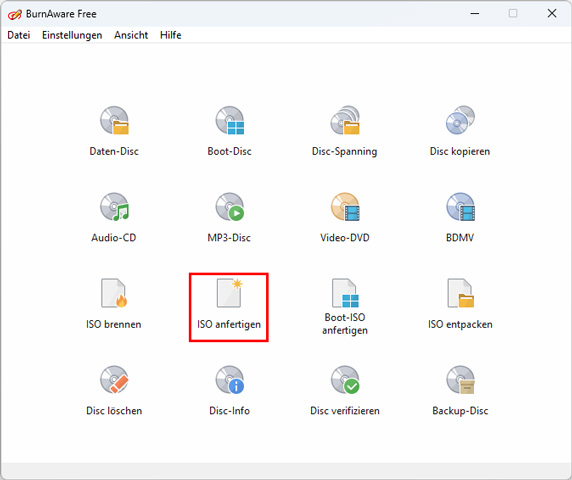Image resolution: width=572 pixels, height=480 pixels.
Task: Minimize the BurnAware Free window
Action: click(x=475, y=13)
